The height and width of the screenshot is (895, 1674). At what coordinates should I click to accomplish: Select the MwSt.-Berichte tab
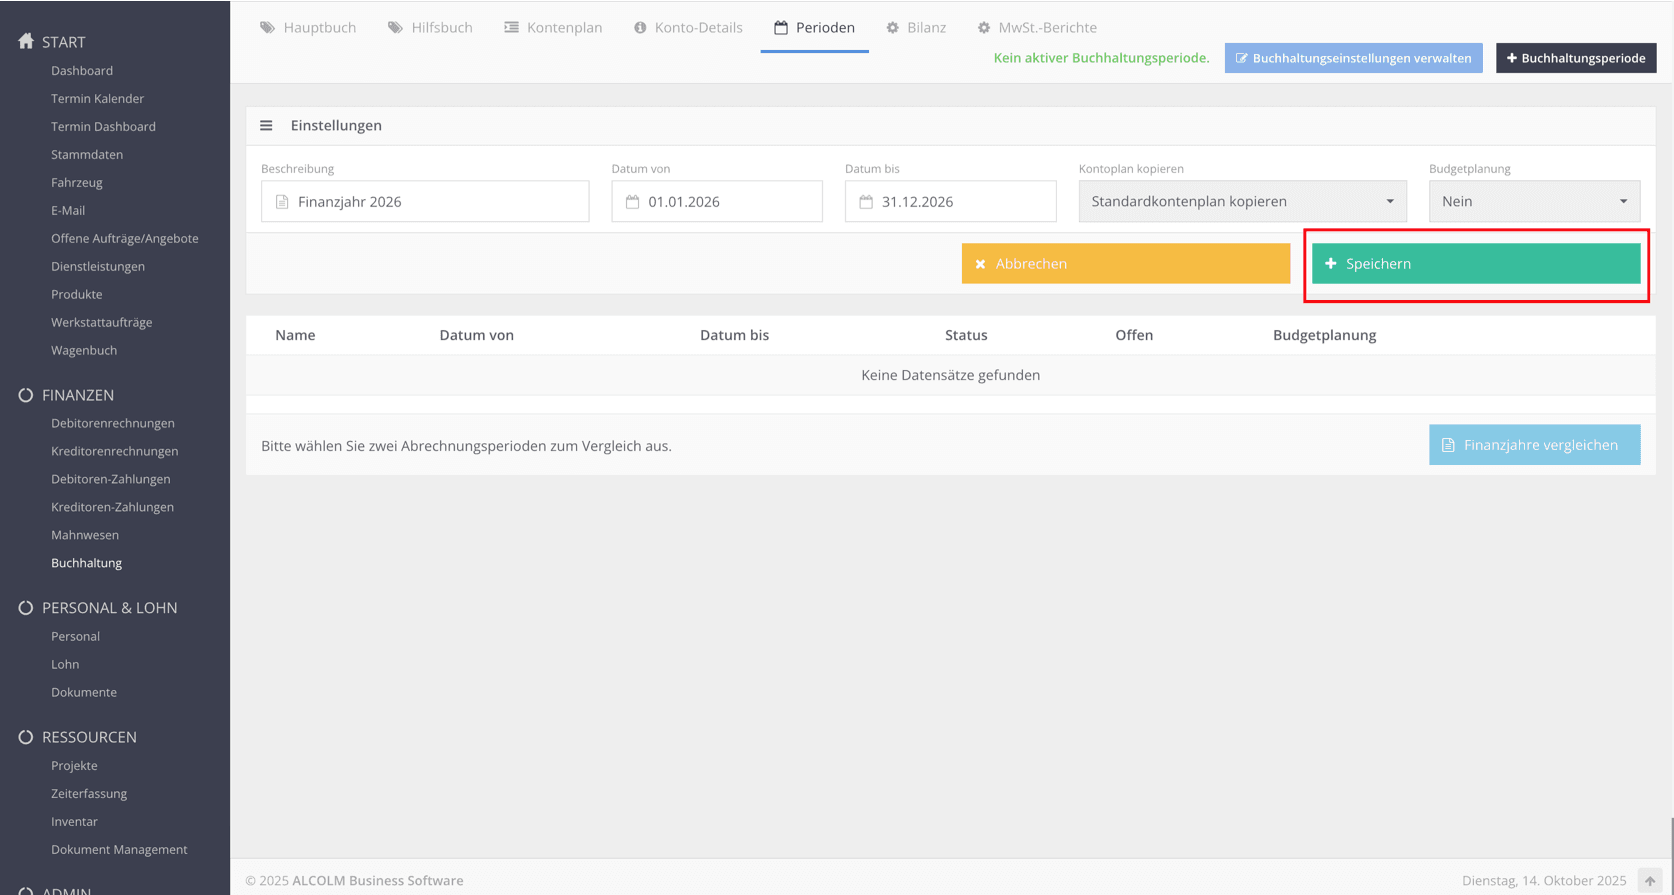[x=1037, y=27]
